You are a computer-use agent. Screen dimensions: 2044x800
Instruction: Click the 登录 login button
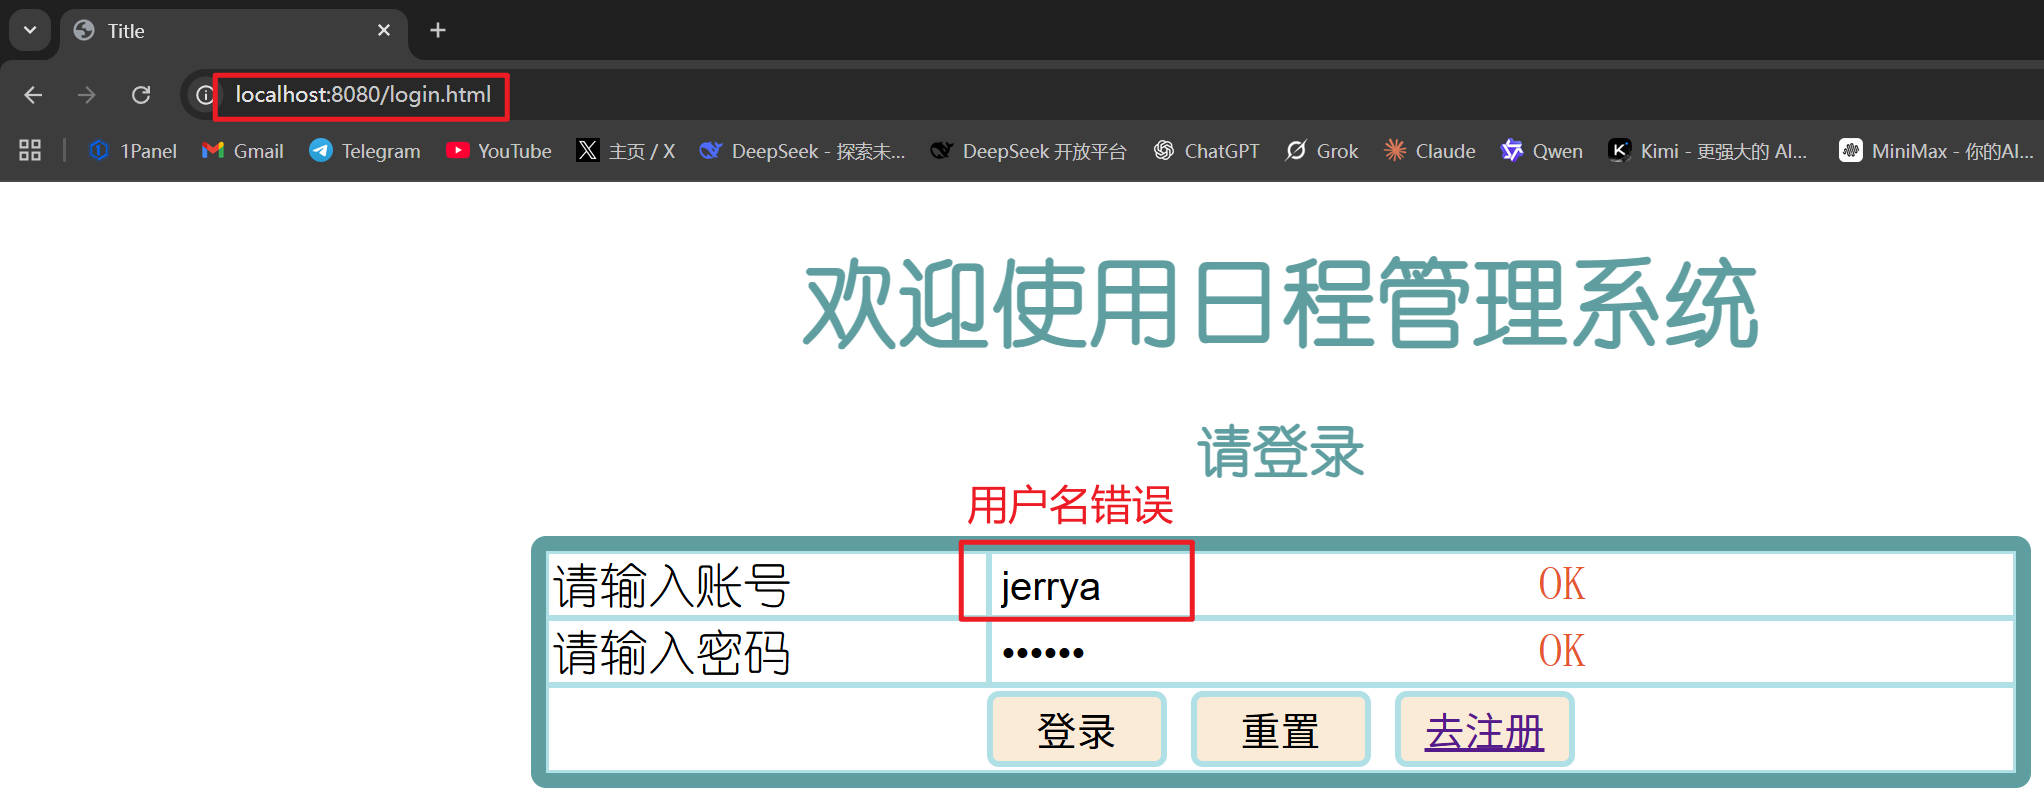(1077, 730)
